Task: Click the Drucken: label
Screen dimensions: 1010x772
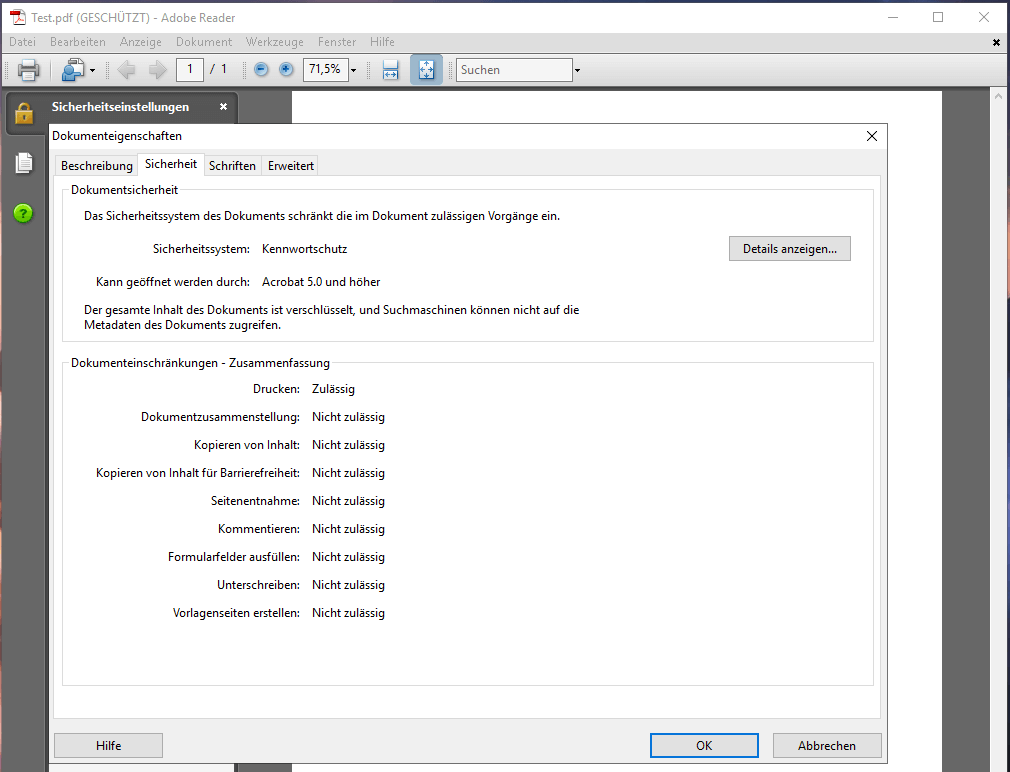Action: (x=276, y=389)
